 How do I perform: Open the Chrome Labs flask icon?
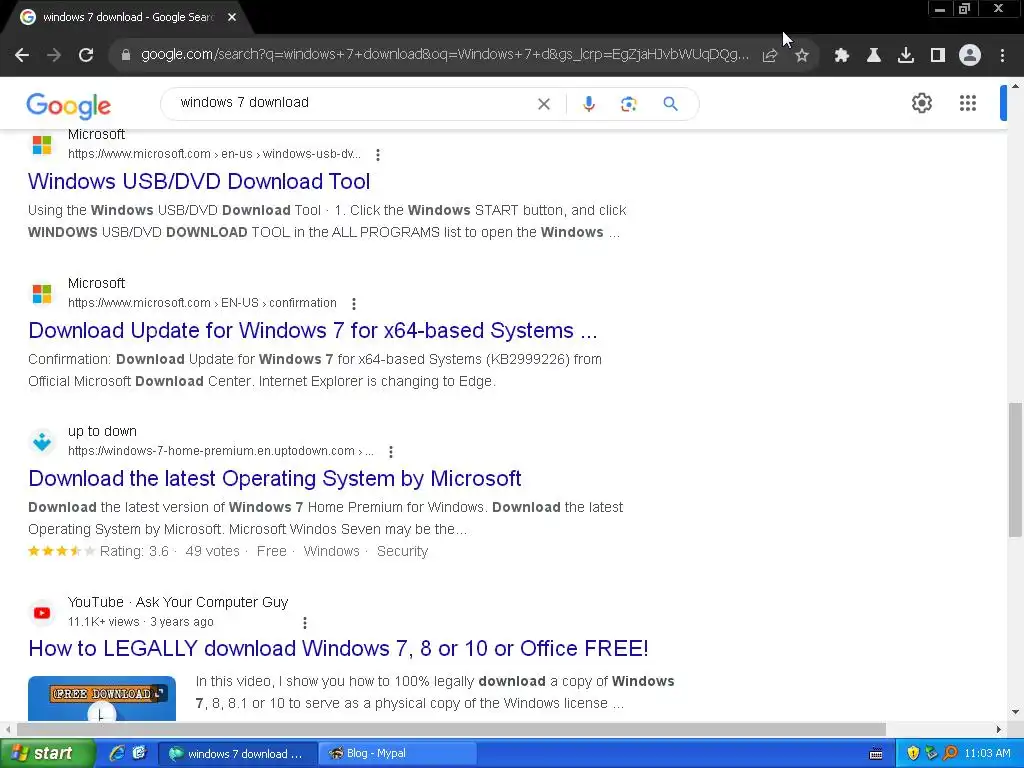pyautogui.click(x=874, y=56)
